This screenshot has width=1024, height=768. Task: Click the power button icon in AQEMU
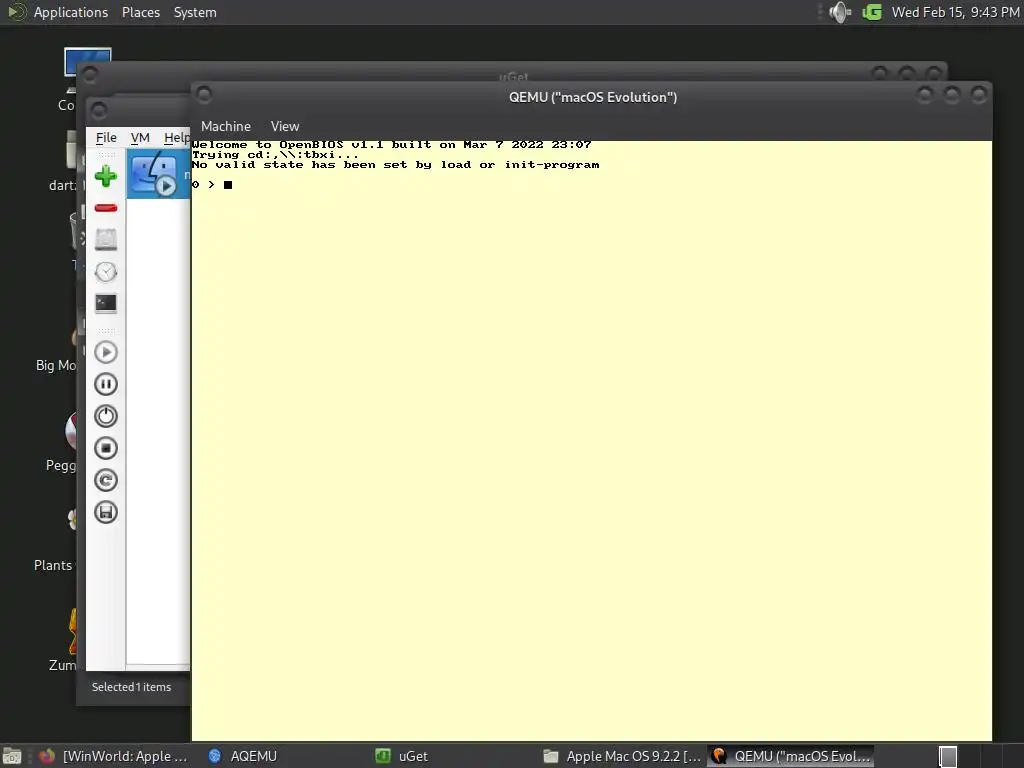(x=106, y=416)
